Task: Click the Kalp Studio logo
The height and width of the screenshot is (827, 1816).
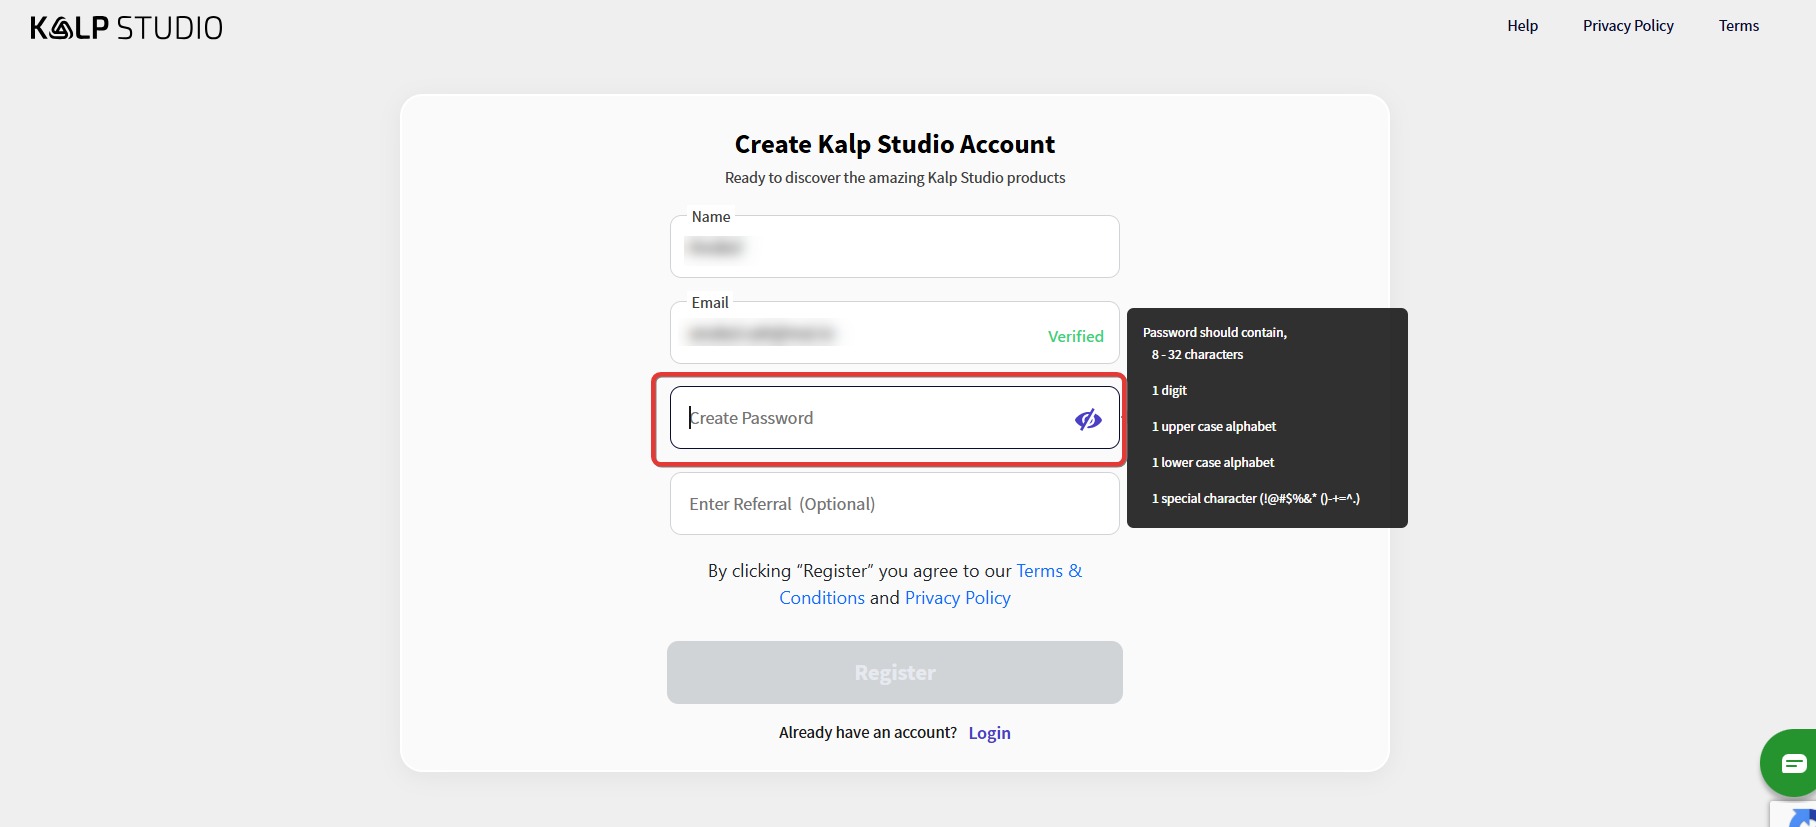Action: (x=126, y=28)
